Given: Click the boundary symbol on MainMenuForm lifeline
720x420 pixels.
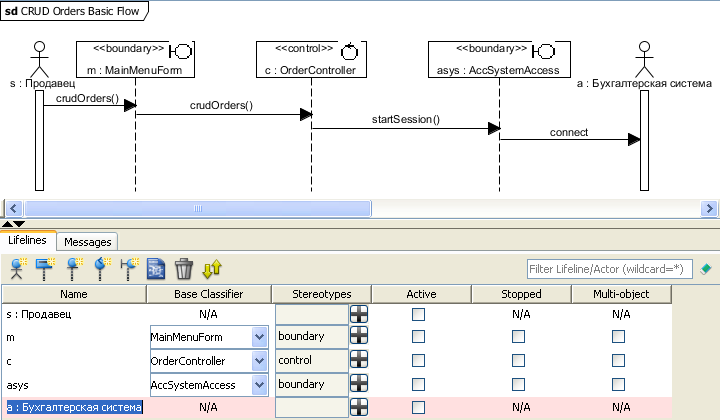Looking at the screenshot, I should (180, 51).
